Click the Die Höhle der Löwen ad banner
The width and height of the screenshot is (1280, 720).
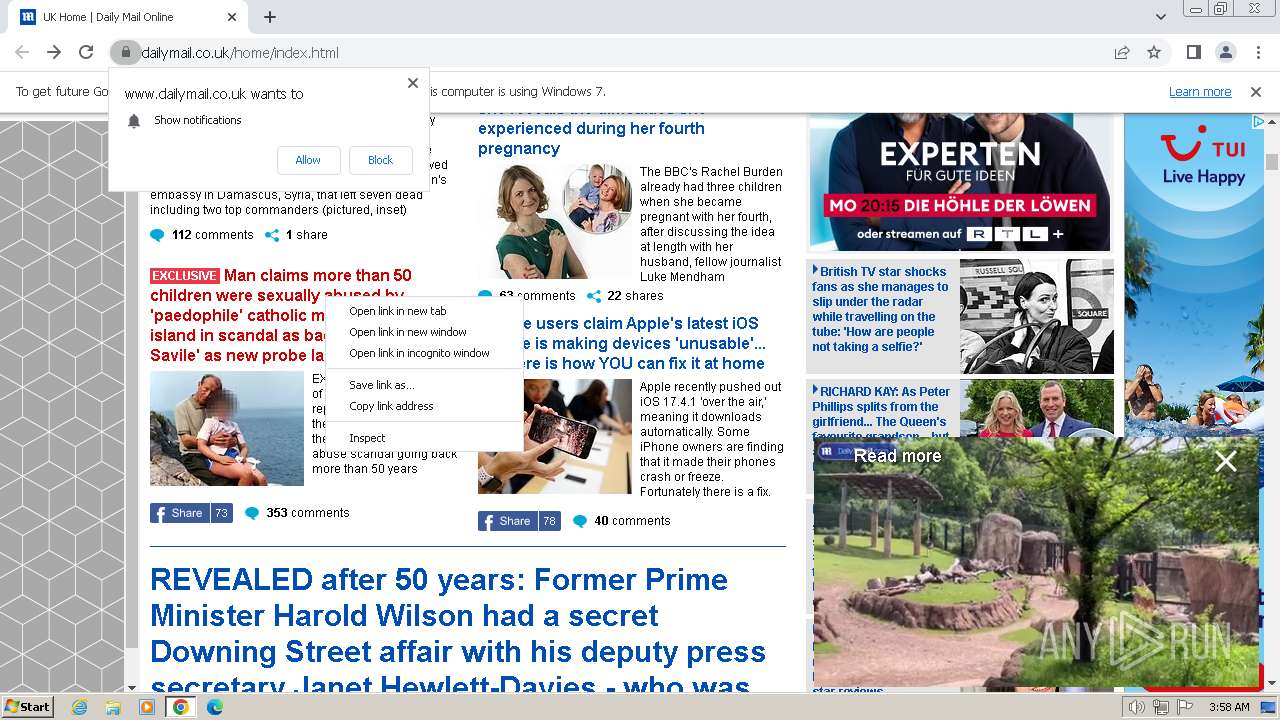[x=960, y=182]
